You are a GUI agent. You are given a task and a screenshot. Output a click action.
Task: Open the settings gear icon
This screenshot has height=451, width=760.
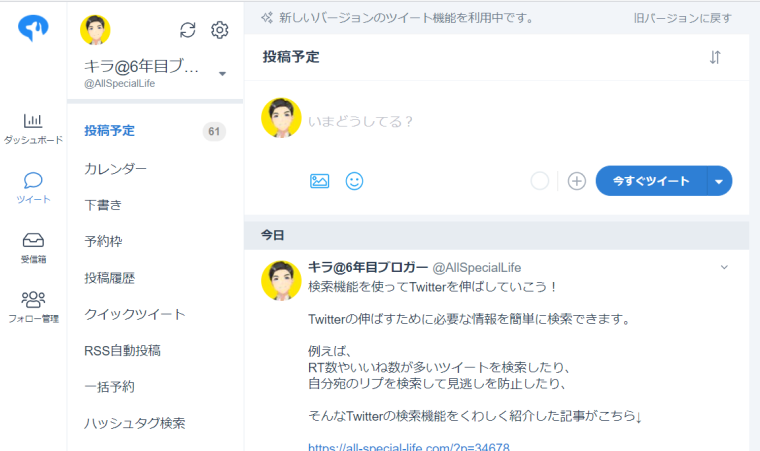pos(220,30)
